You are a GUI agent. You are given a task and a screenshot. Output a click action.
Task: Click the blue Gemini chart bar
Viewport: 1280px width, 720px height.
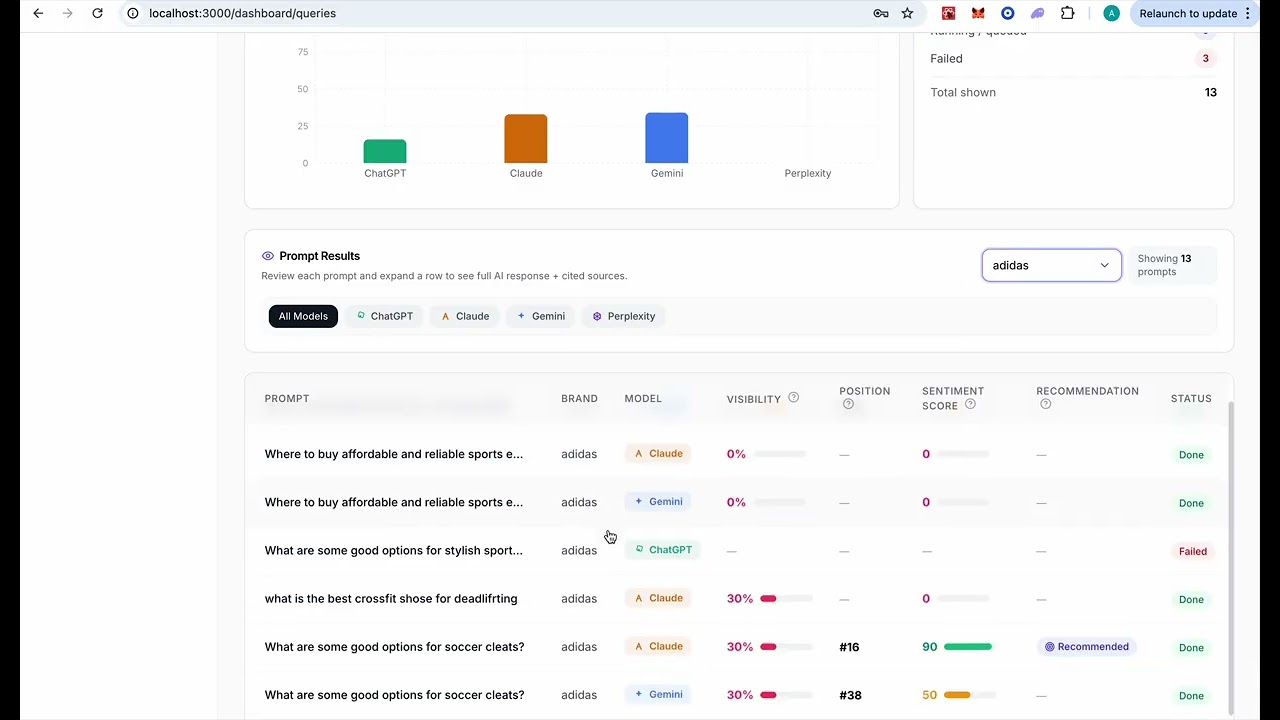tap(667, 137)
